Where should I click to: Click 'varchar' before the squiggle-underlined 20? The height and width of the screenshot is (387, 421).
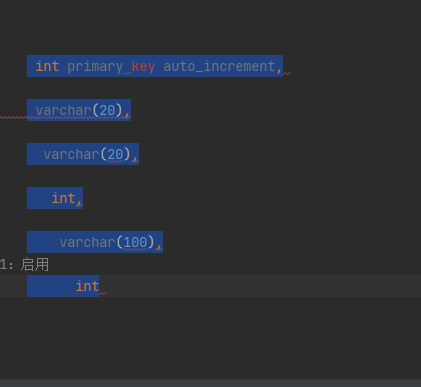pos(71,154)
